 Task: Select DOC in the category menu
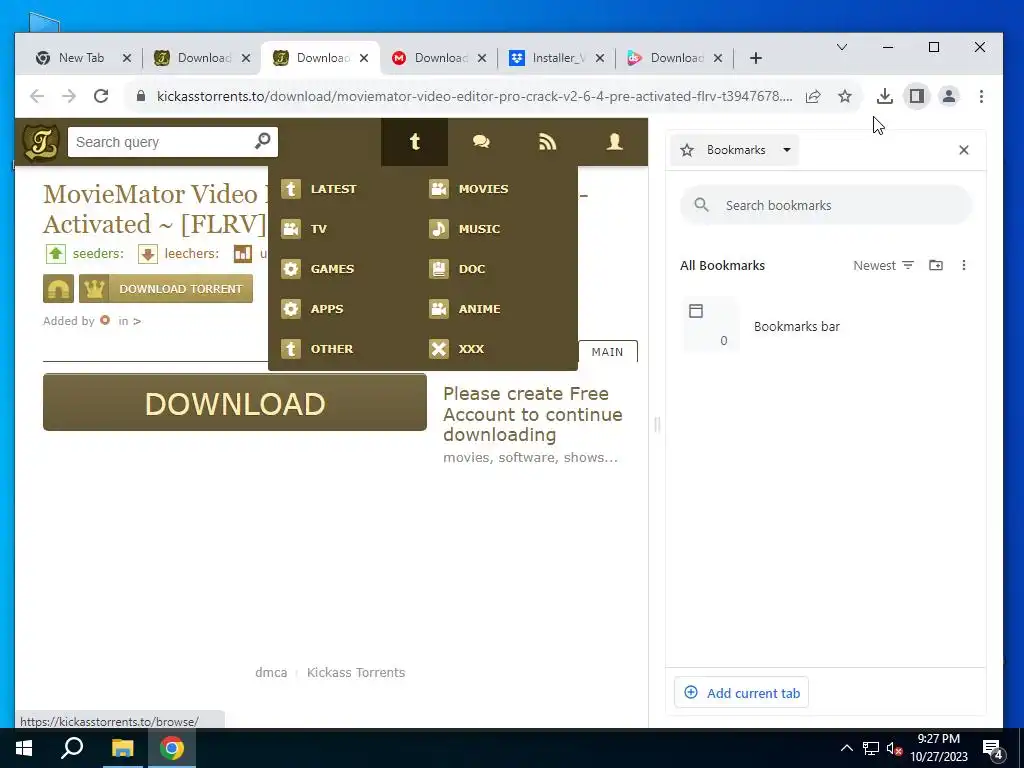pos(457,269)
